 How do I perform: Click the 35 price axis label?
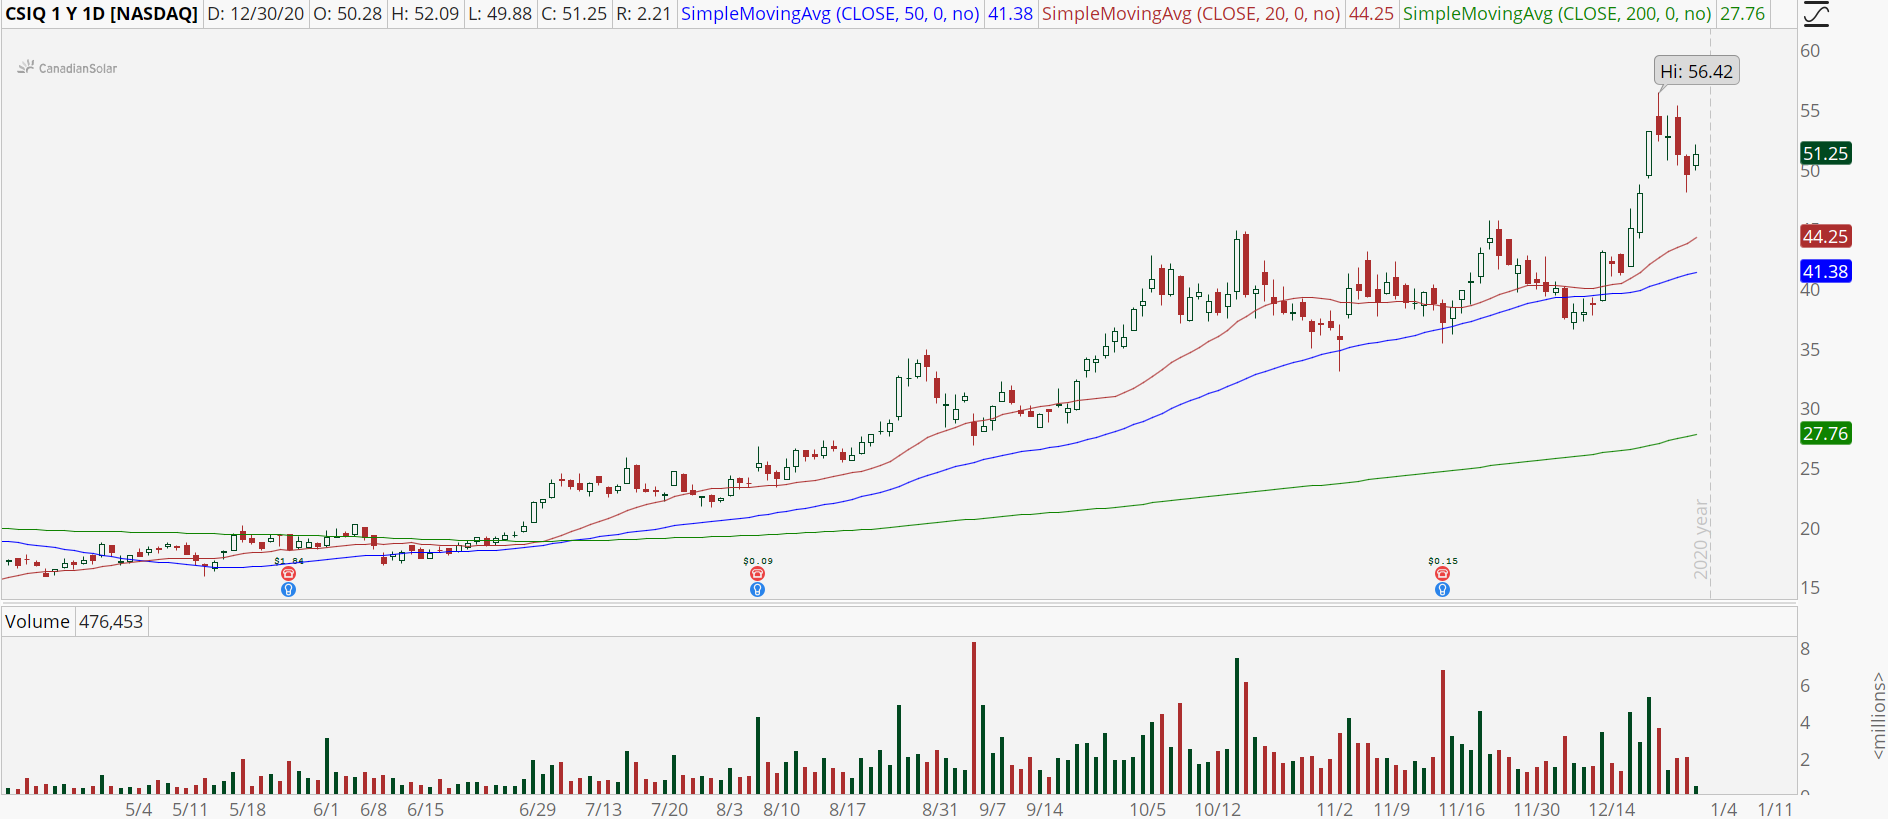point(1810,350)
